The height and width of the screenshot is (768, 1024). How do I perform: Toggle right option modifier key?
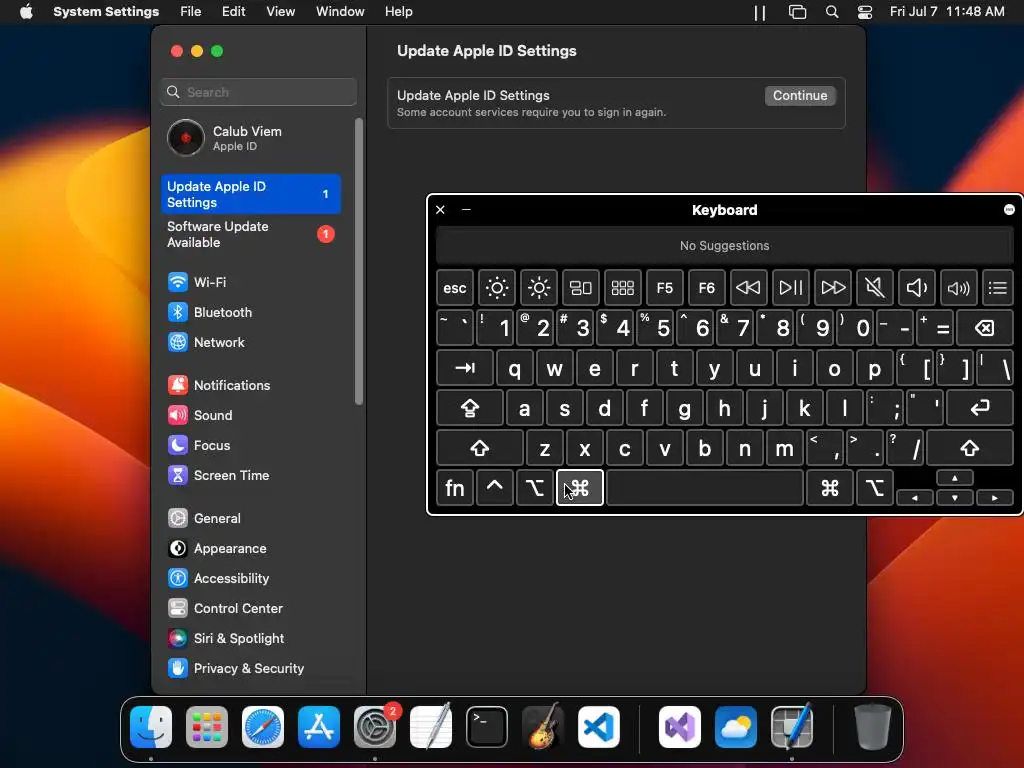point(874,488)
